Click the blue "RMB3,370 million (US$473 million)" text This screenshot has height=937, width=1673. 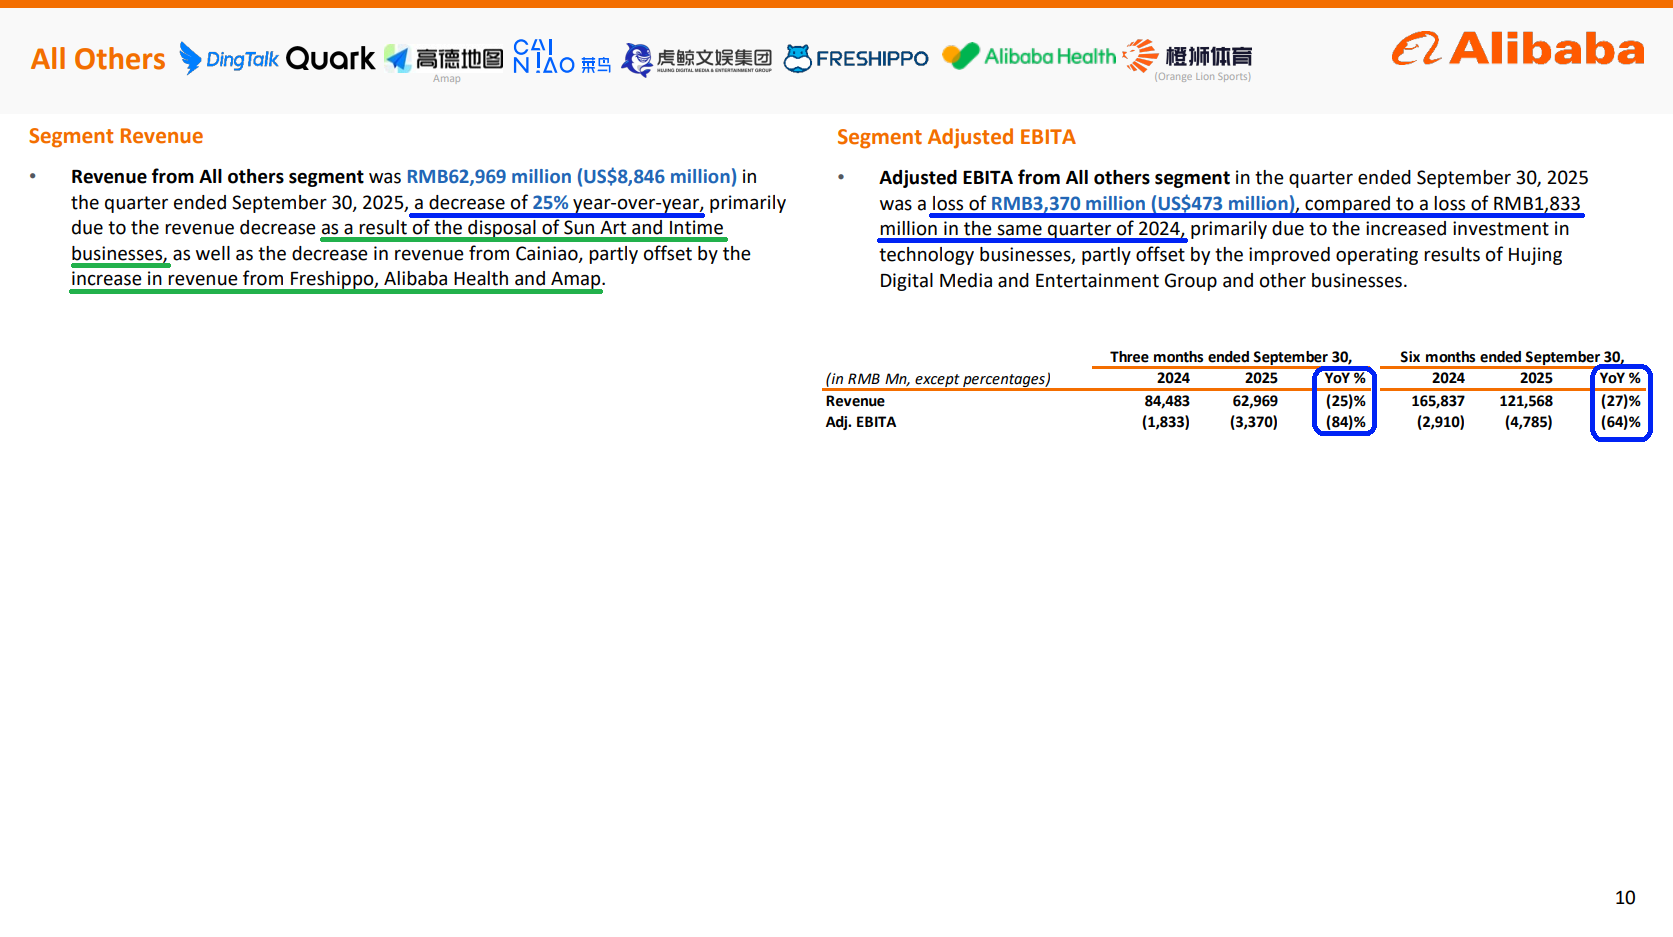pos(1142,204)
